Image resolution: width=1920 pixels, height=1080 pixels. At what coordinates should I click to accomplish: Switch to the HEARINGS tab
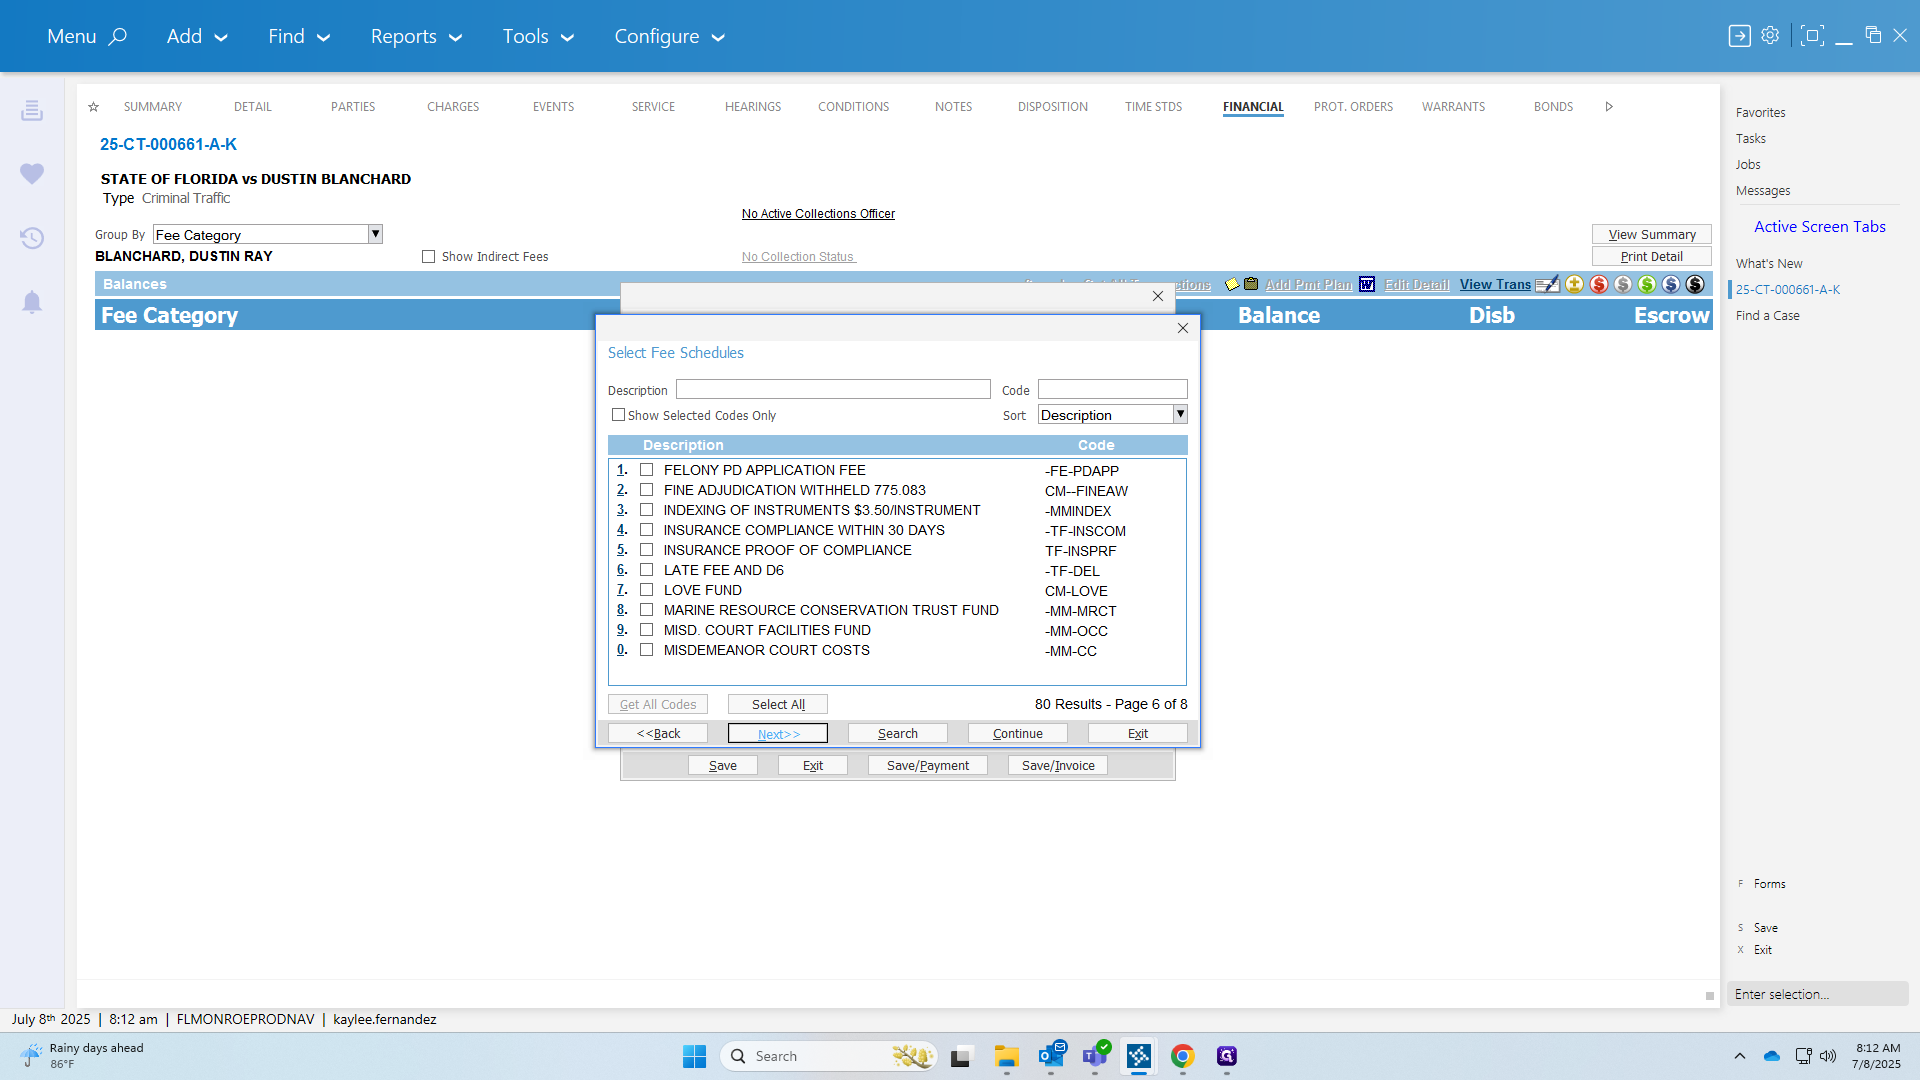[753, 107]
